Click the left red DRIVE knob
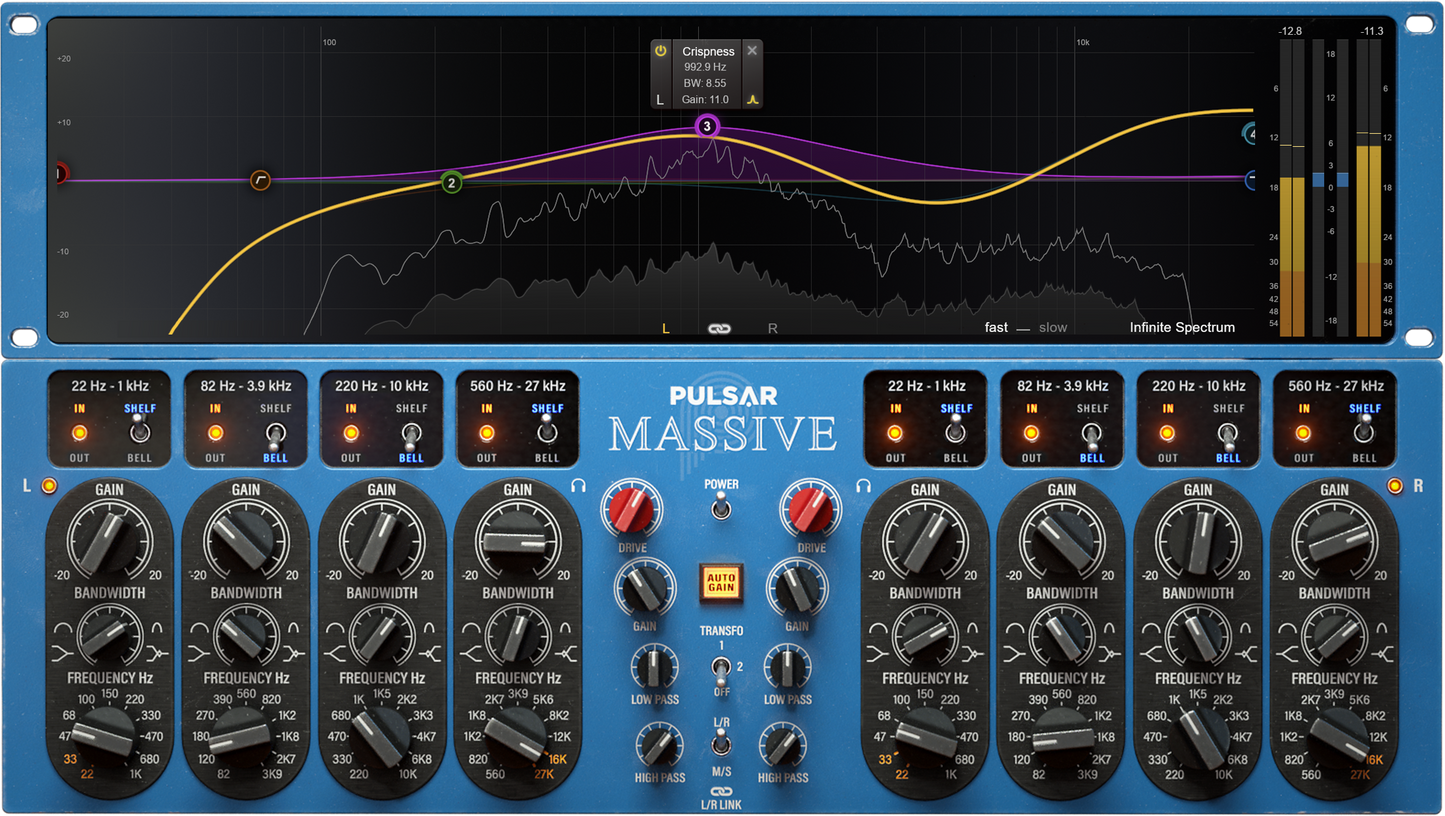 pyautogui.click(x=632, y=509)
